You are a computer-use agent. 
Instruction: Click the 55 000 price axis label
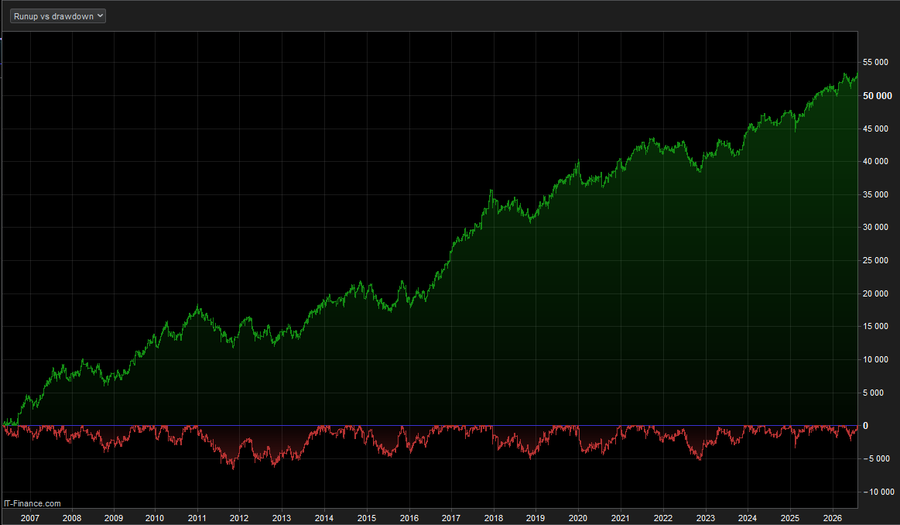pyautogui.click(x=875, y=62)
